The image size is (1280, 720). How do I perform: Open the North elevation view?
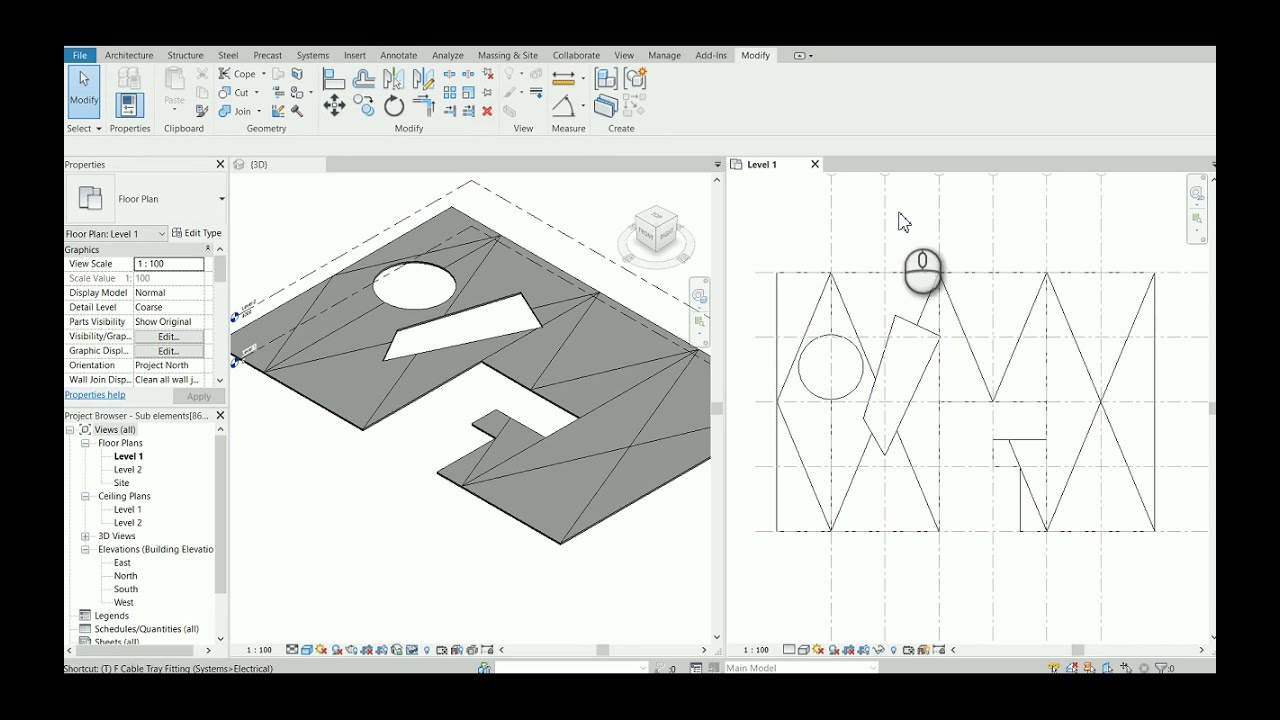pos(125,576)
